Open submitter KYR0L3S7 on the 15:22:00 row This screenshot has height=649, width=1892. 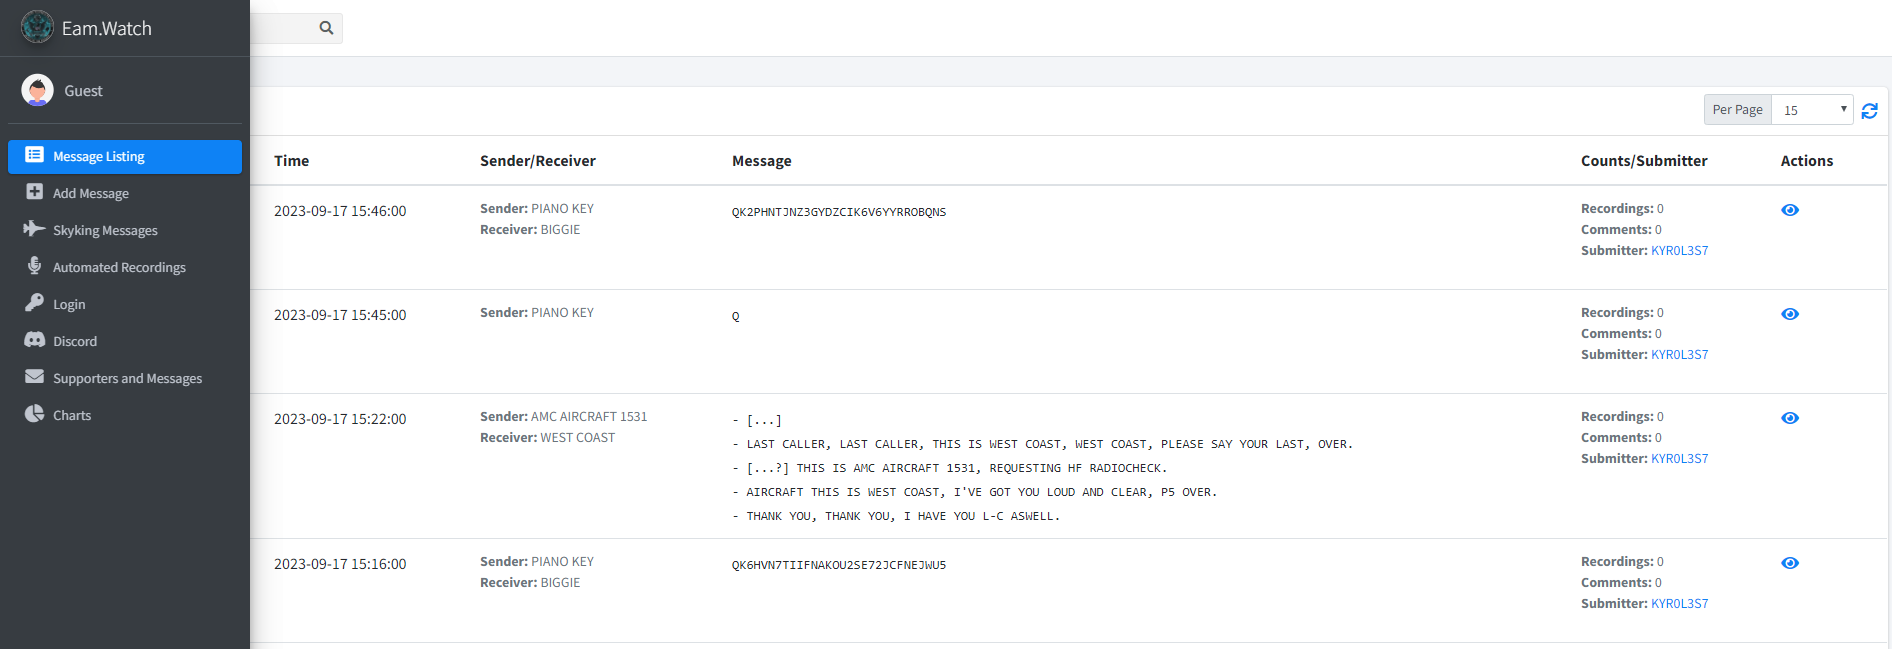click(1679, 459)
